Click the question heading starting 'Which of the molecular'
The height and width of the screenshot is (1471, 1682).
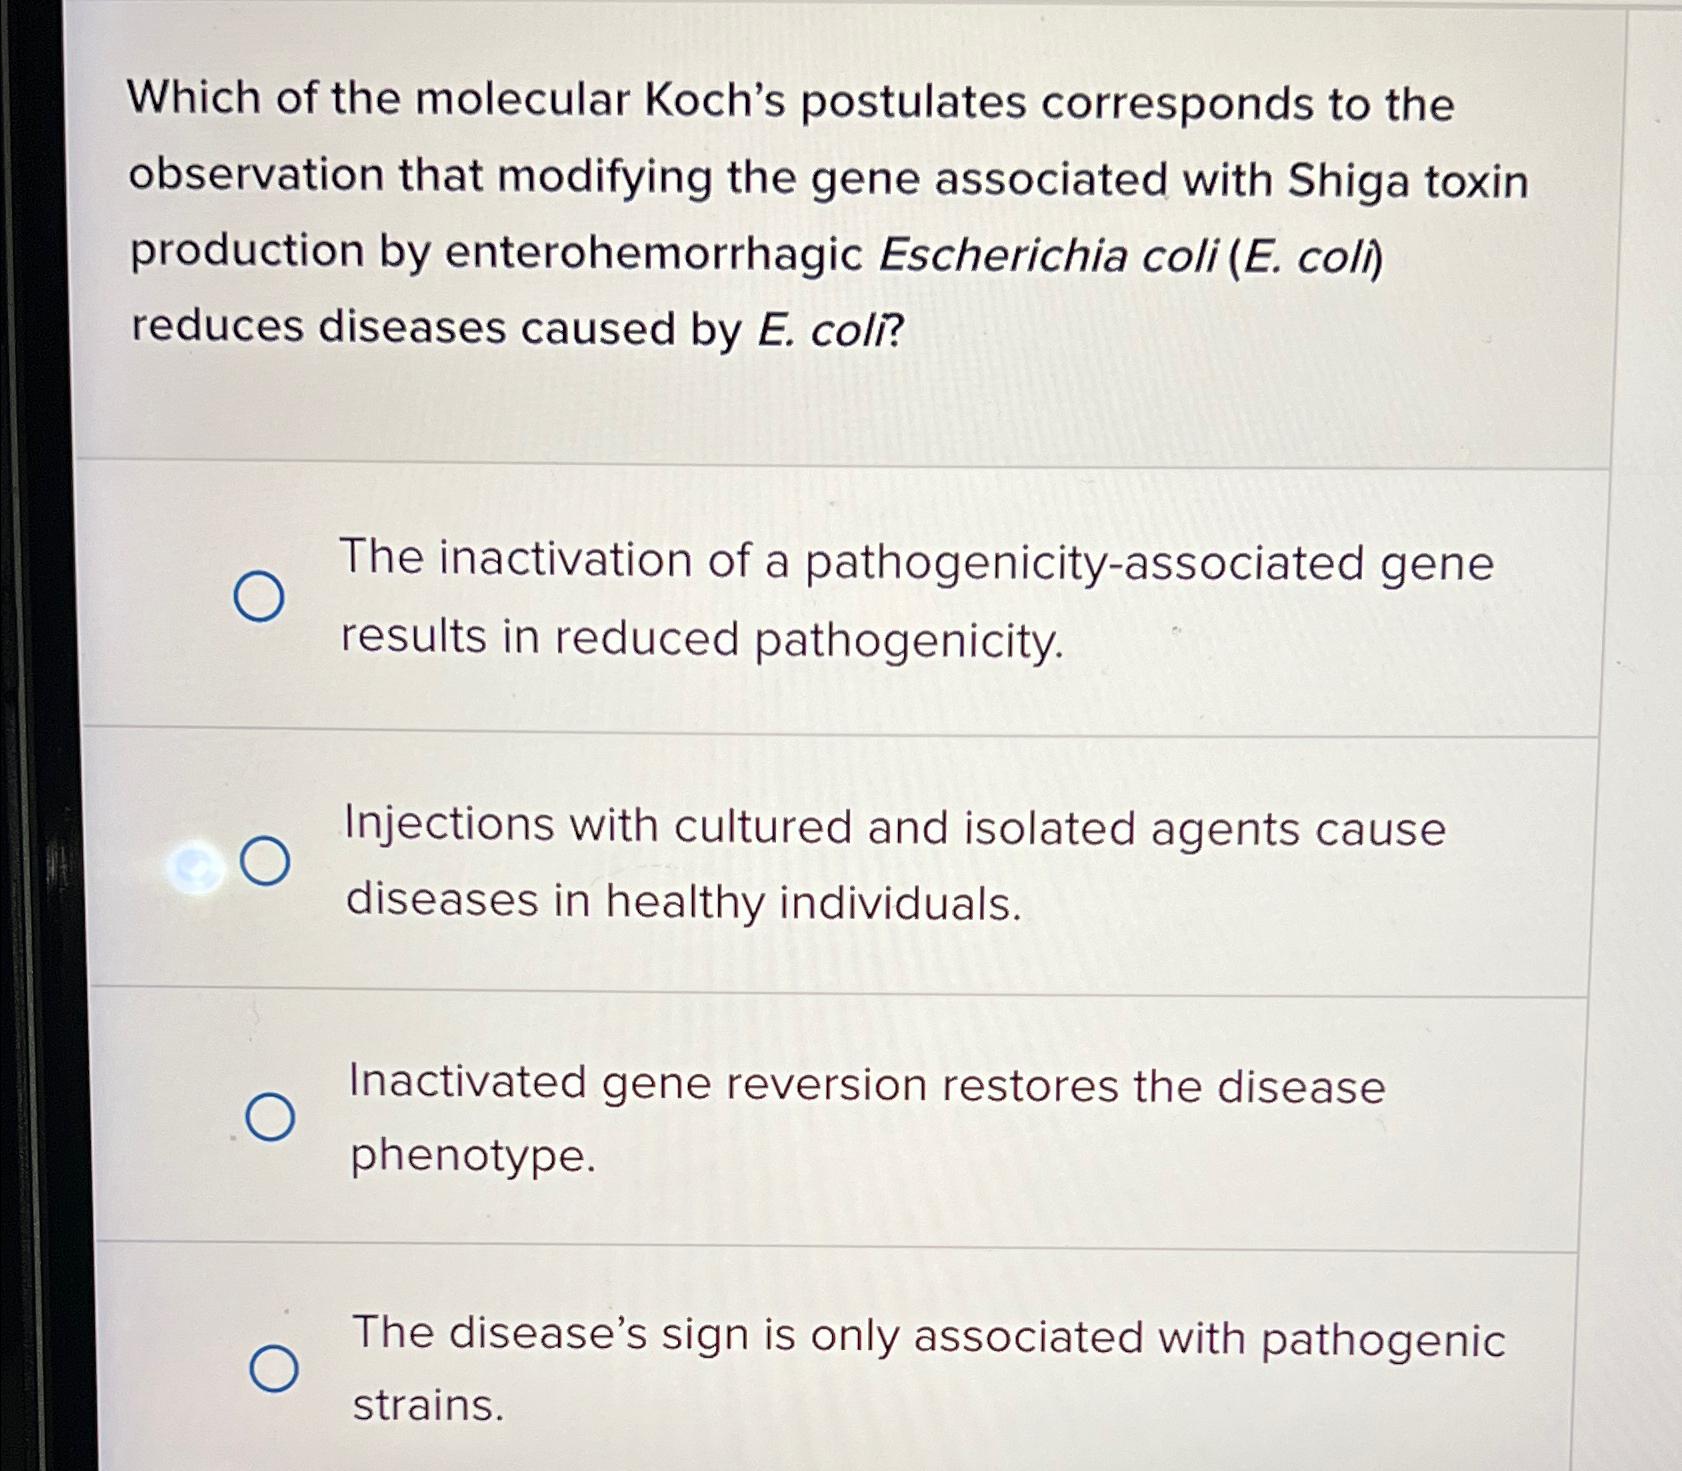click(x=829, y=214)
